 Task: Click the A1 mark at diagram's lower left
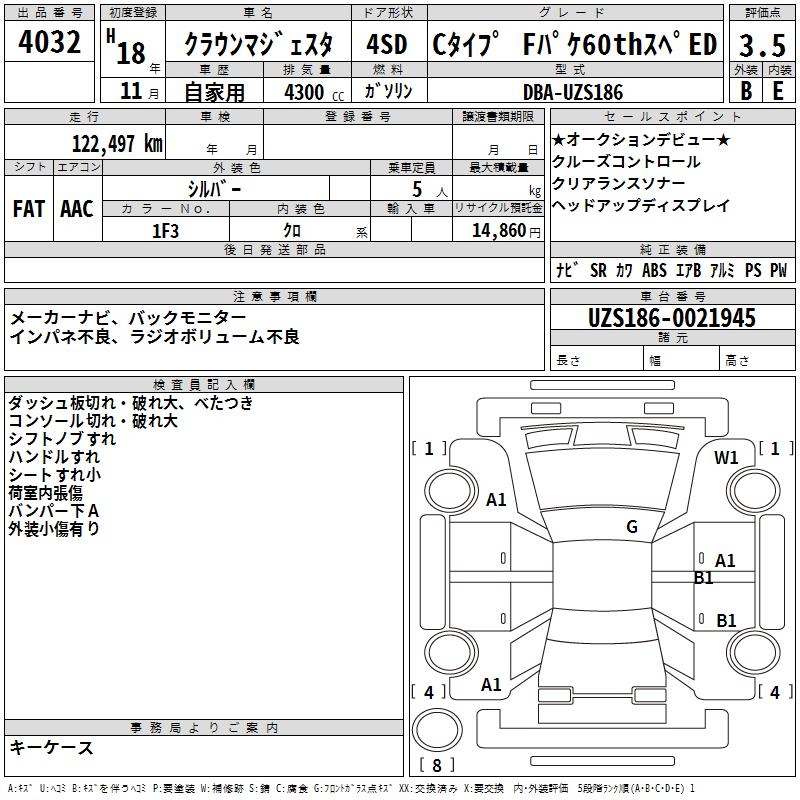click(x=491, y=685)
